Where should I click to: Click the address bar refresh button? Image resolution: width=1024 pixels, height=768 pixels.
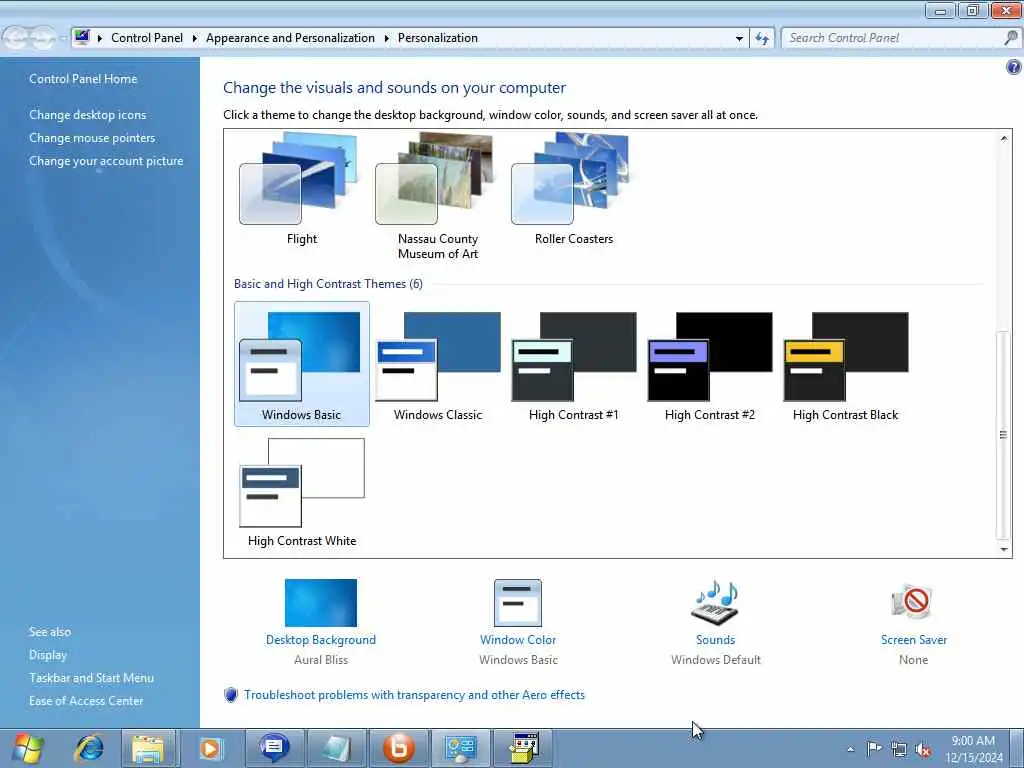(761, 39)
